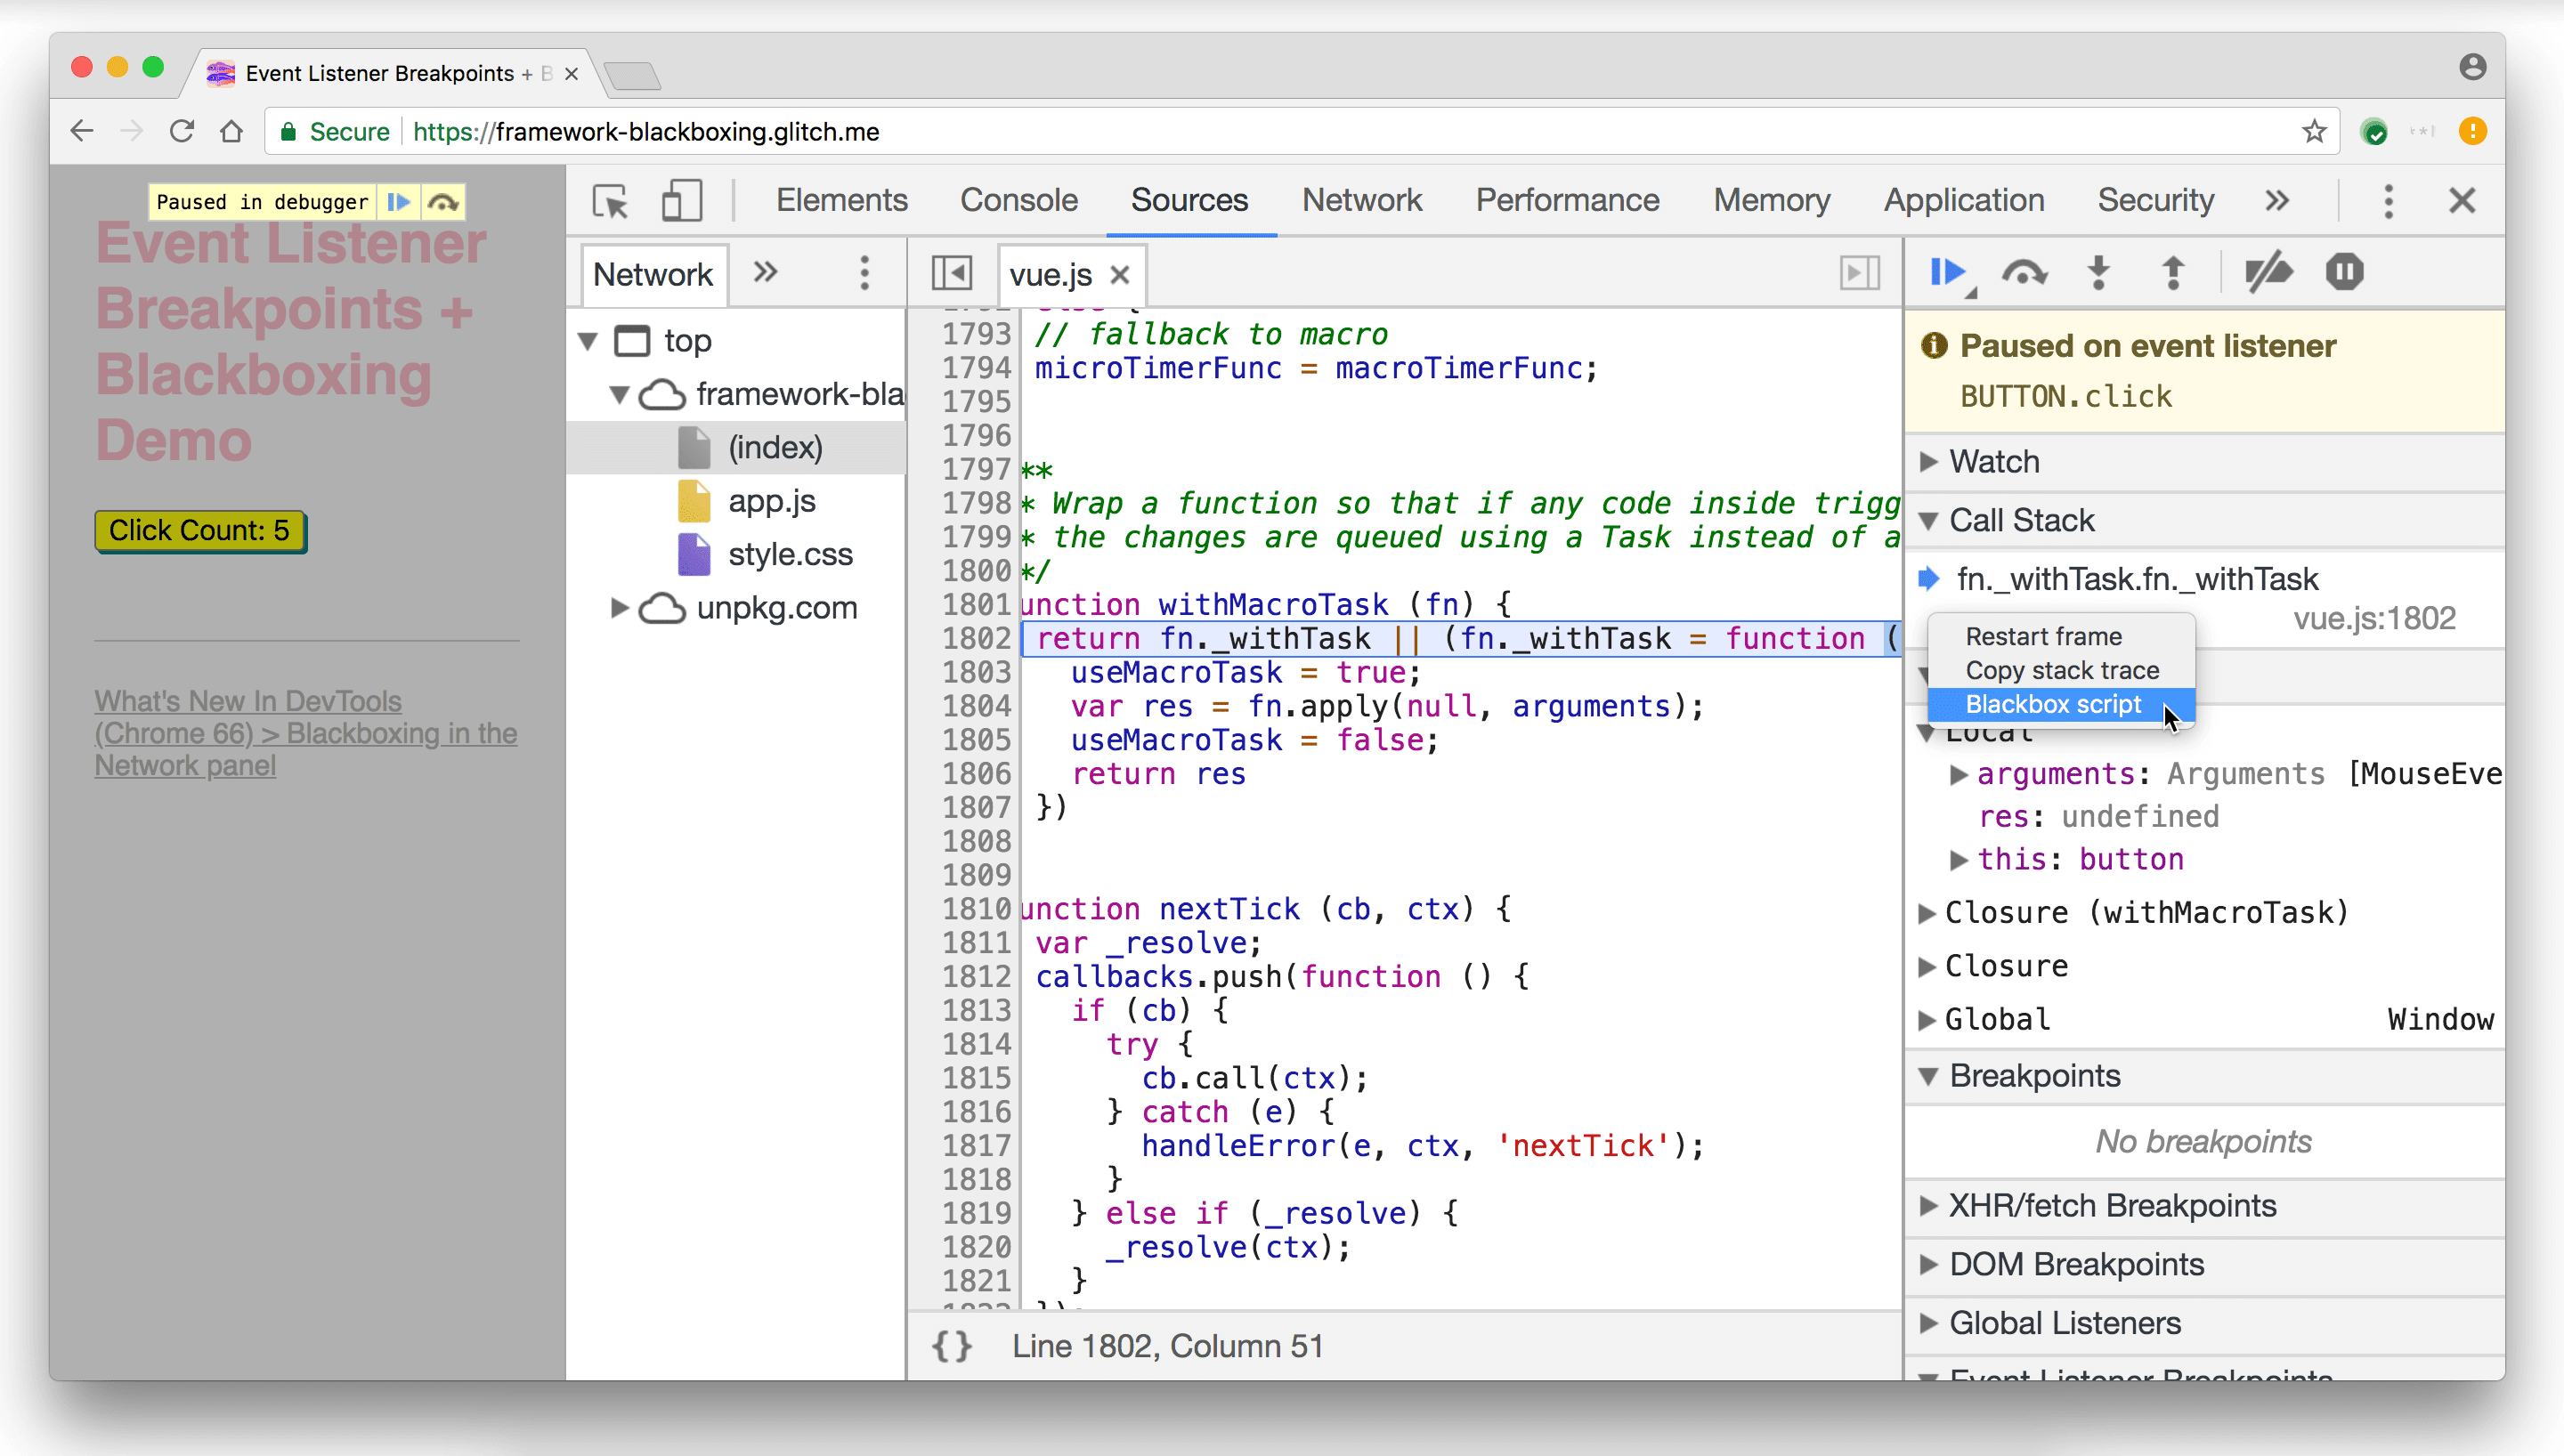
Task: Click the Show navigator panel icon
Action: [x=951, y=275]
